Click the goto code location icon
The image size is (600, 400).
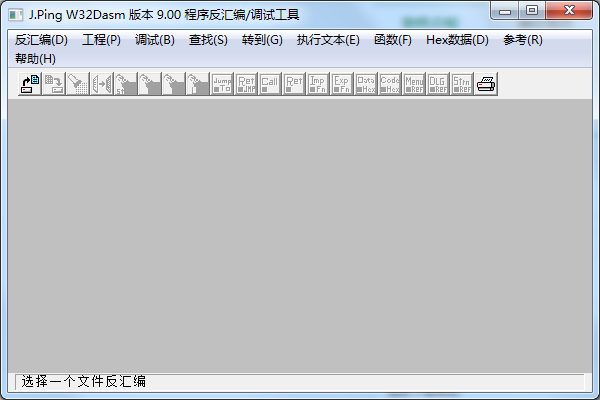[197, 83]
